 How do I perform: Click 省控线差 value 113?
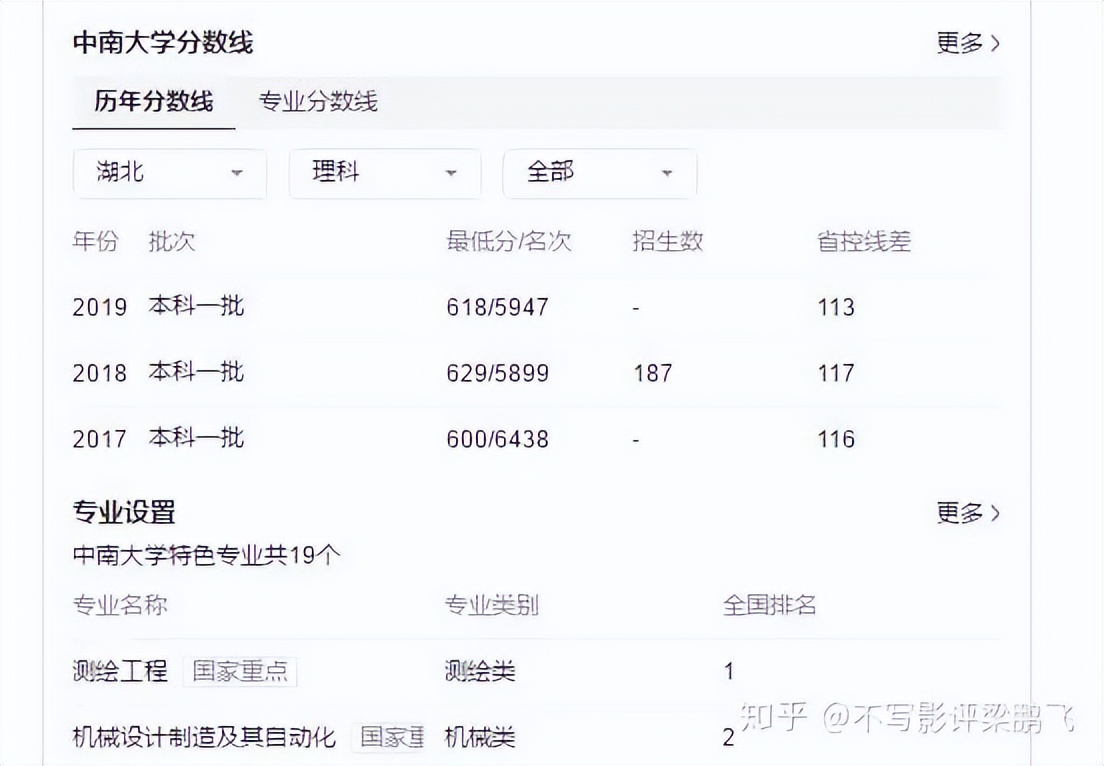pos(836,307)
